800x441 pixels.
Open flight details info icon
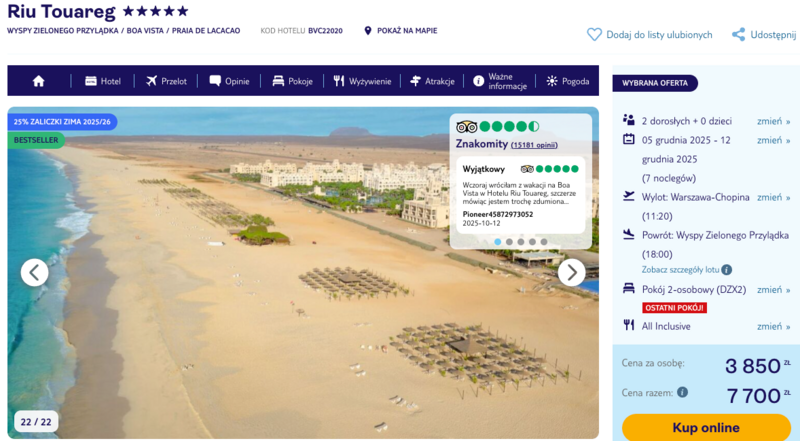click(727, 270)
